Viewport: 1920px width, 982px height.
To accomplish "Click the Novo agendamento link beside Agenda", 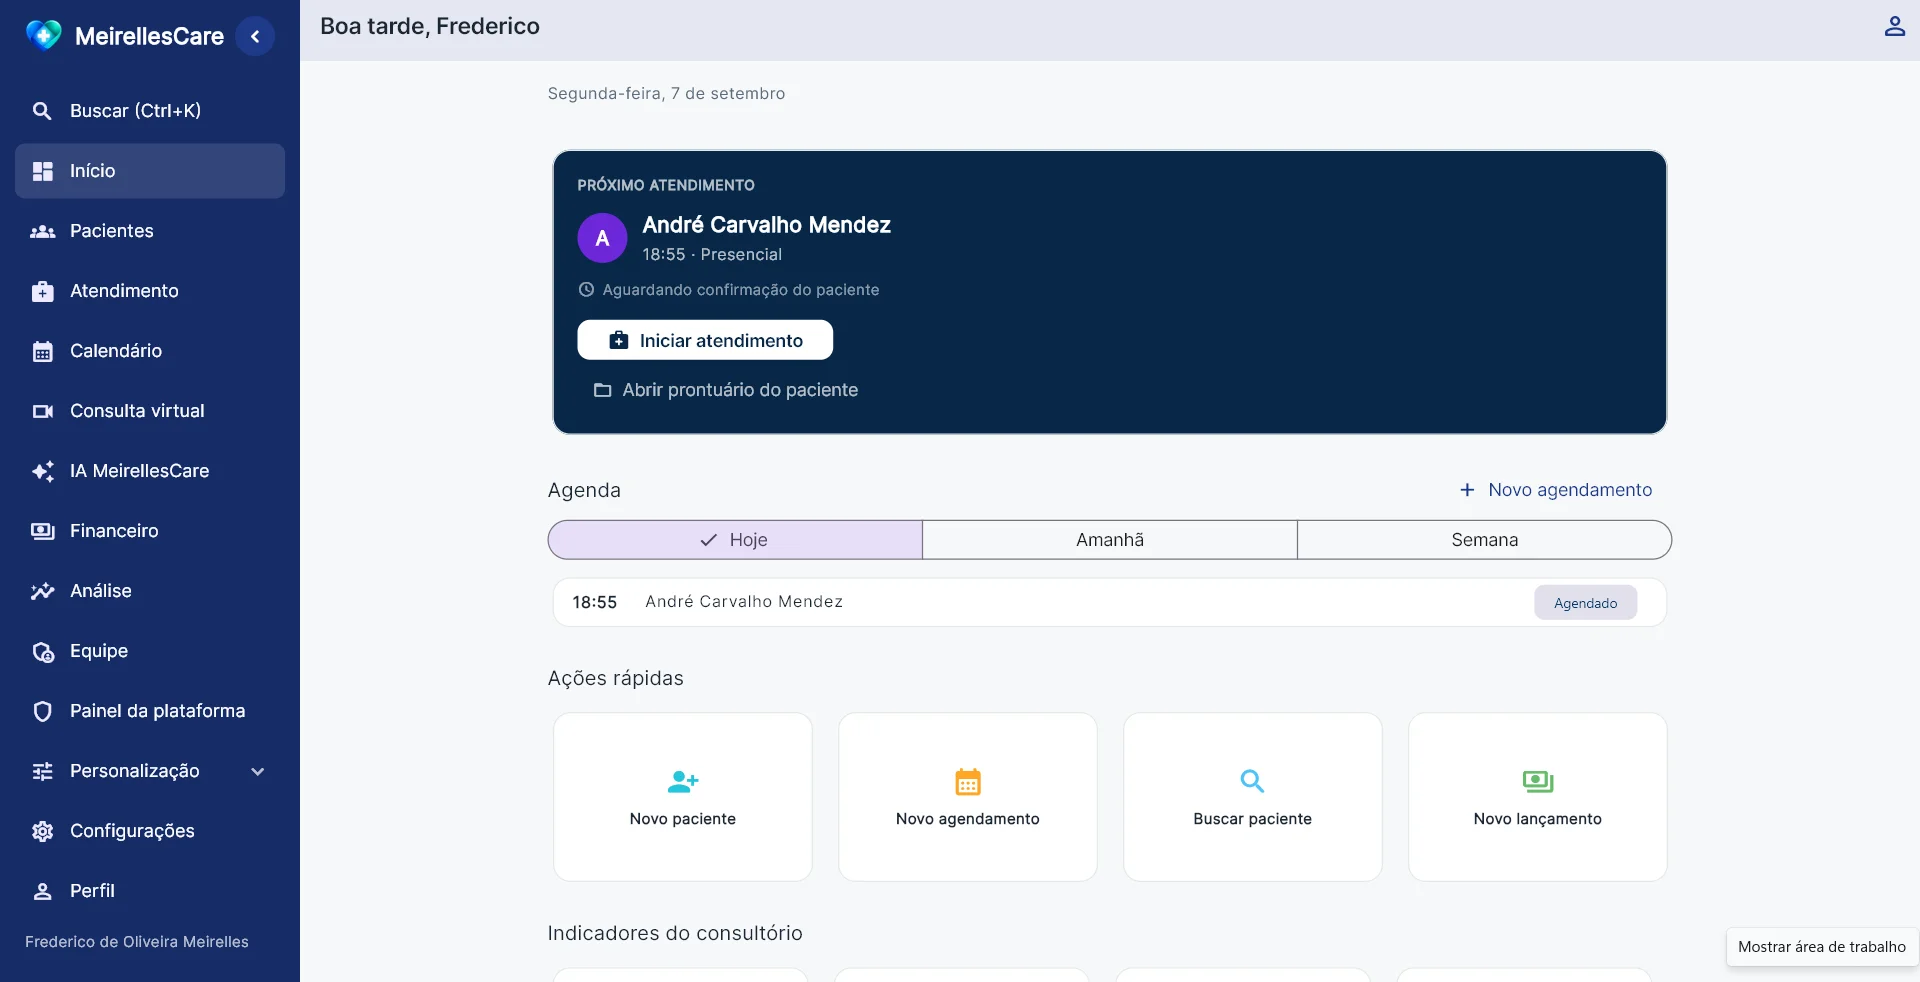I will coord(1555,490).
